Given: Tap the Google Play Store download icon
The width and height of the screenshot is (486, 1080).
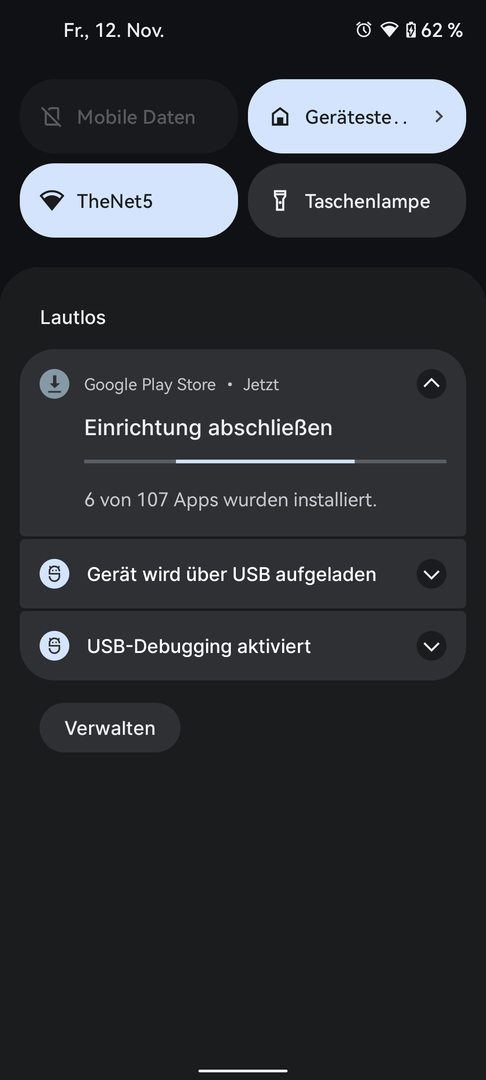Looking at the screenshot, I should point(54,384).
